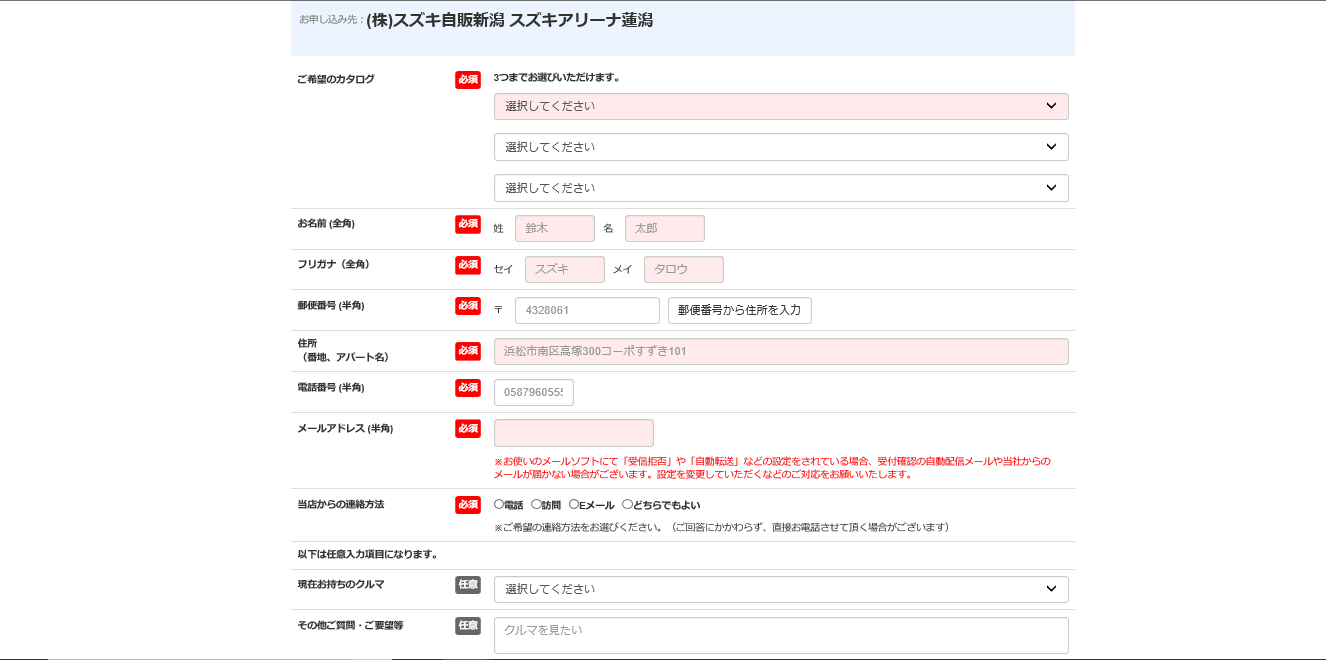Click the questions and requests text area
The width and height of the screenshot is (1326, 660).
click(780, 635)
